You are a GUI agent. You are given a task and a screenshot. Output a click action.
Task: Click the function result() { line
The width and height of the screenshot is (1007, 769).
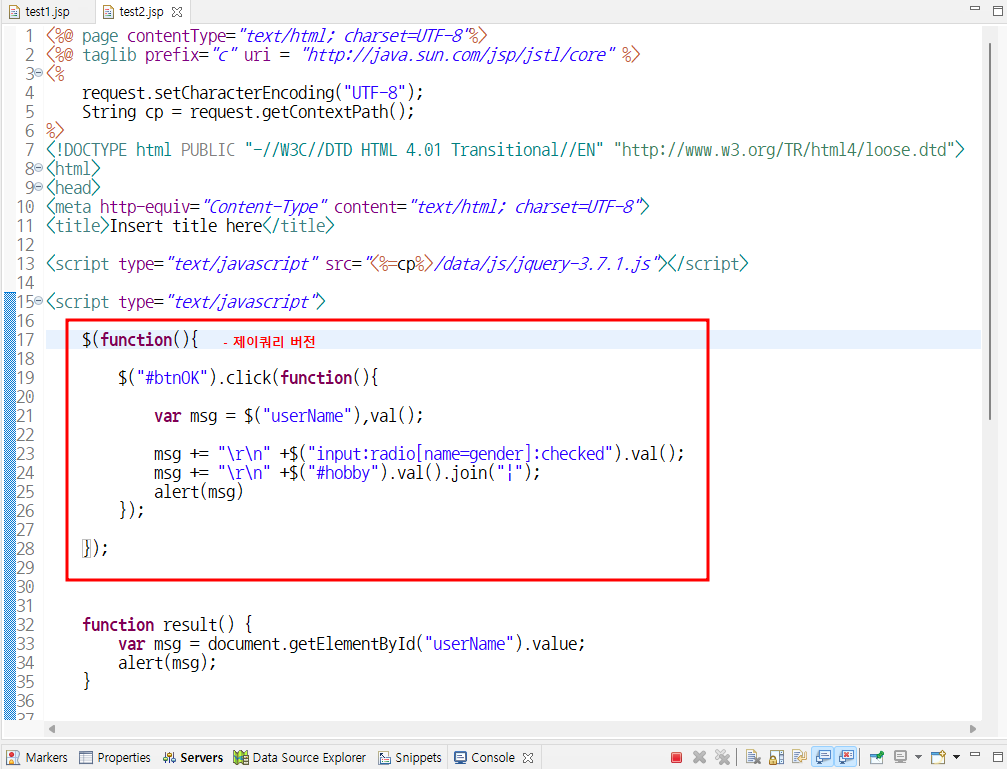(167, 624)
